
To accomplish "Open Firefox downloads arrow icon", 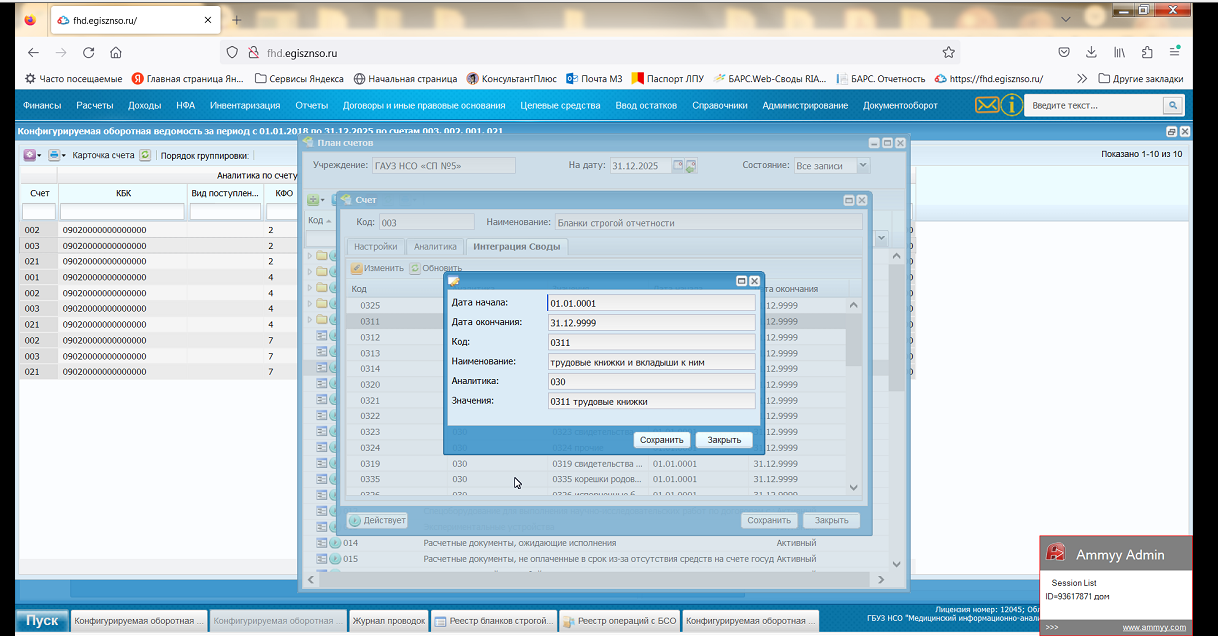I will 1091,52.
